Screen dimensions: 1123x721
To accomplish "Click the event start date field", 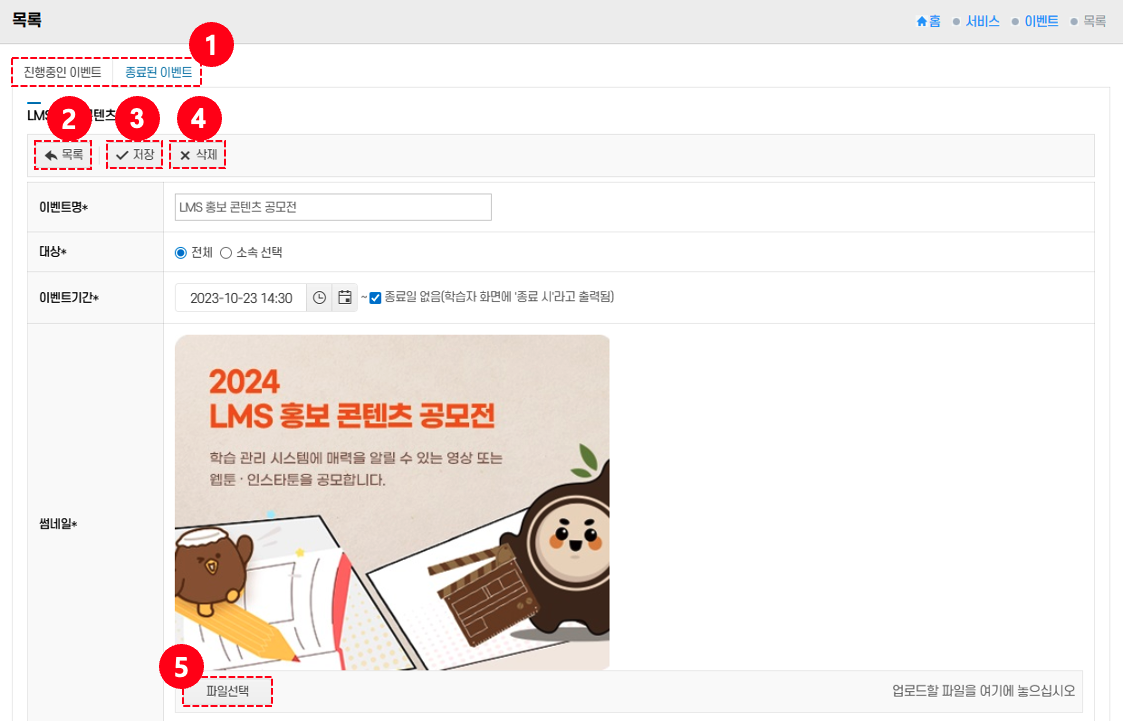I will [x=241, y=298].
